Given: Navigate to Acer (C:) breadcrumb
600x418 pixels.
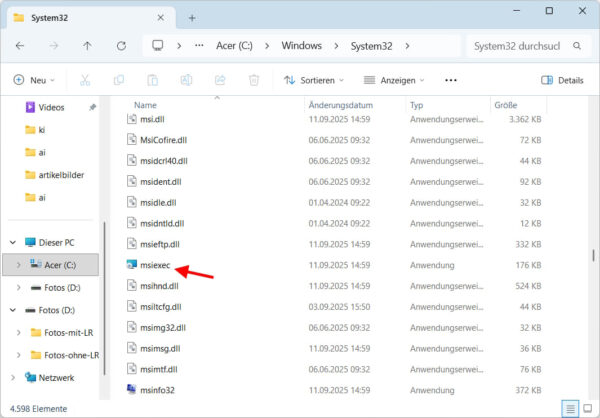Looking at the screenshot, I should point(234,46).
